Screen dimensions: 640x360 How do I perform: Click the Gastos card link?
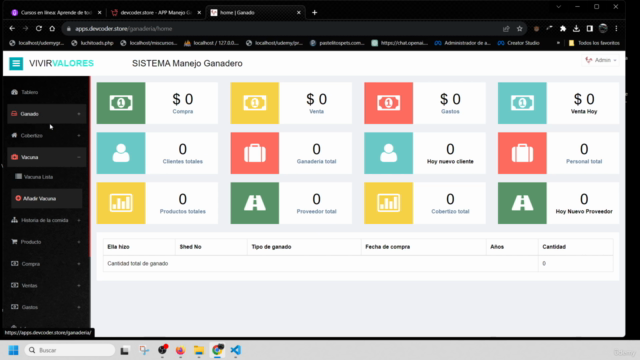[x=450, y=111]
